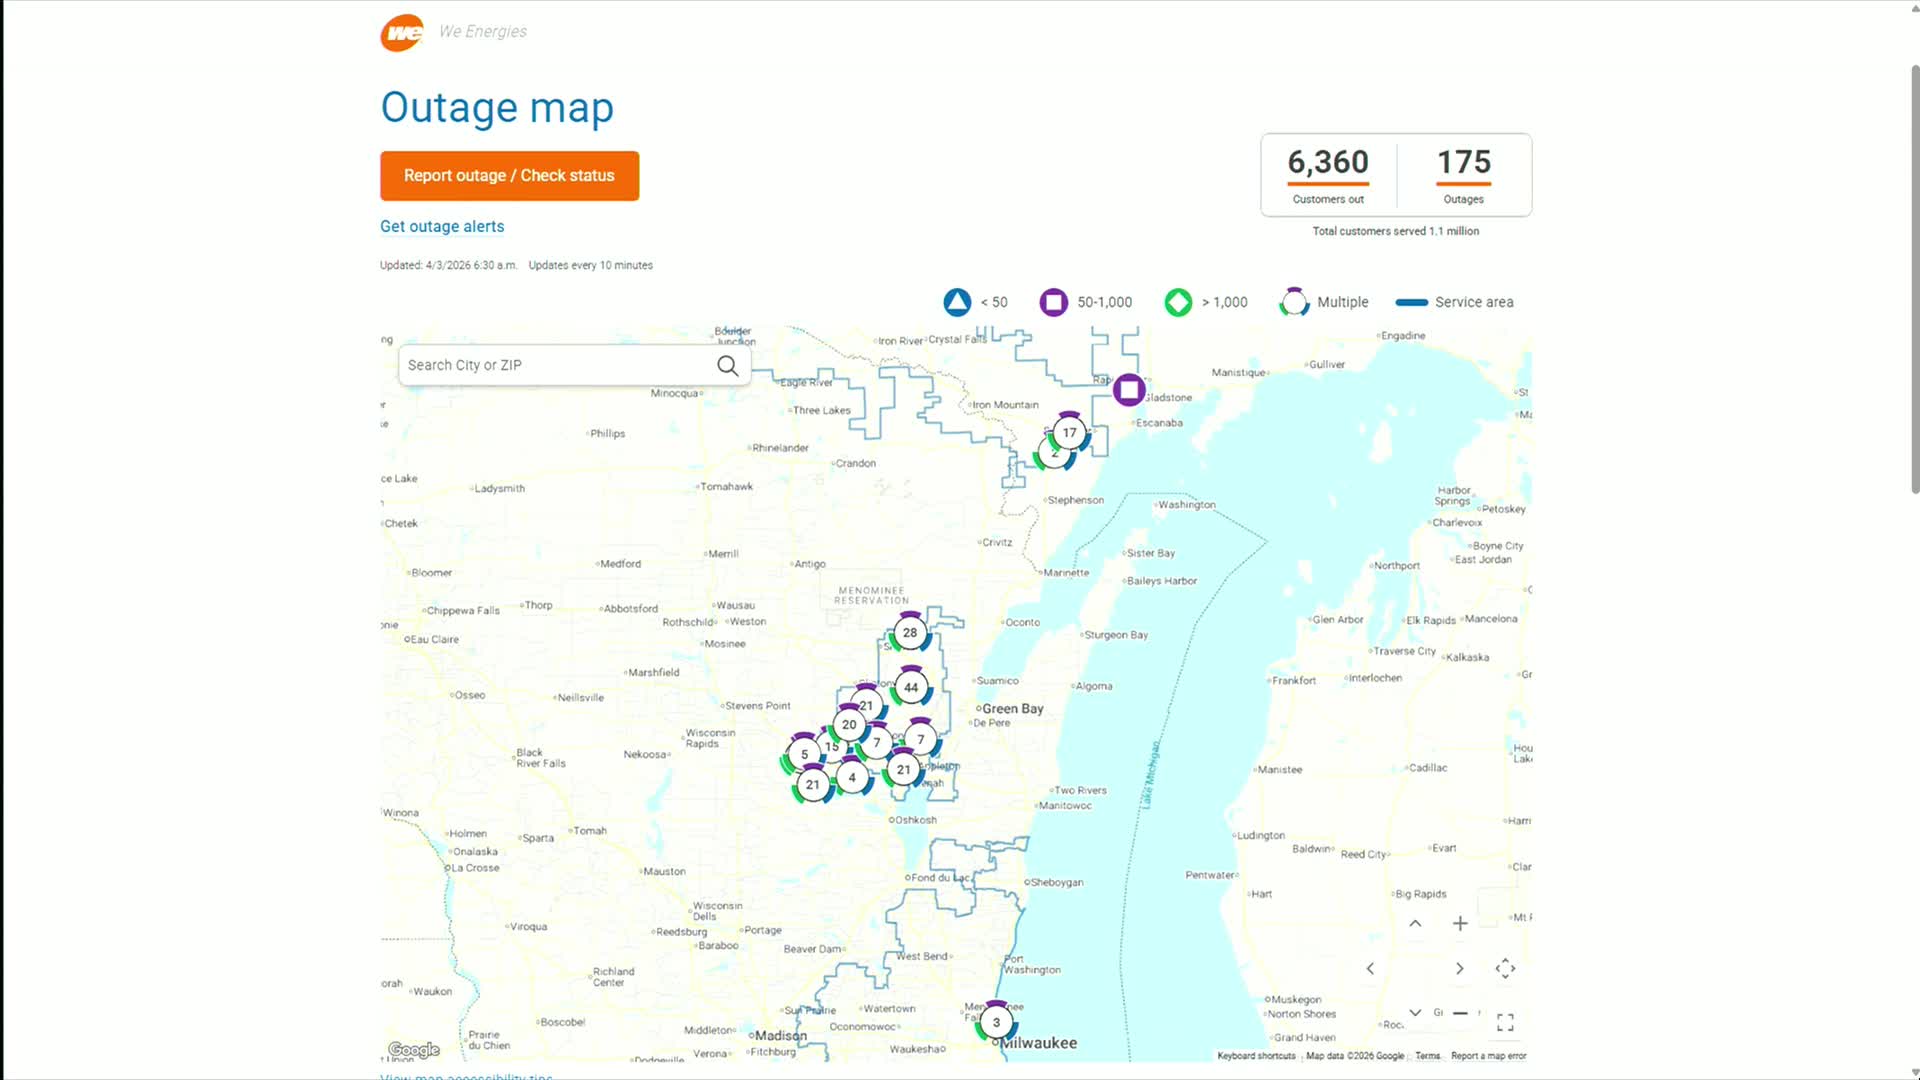Click the 175 Outages figure

[x=1464, y=162]
